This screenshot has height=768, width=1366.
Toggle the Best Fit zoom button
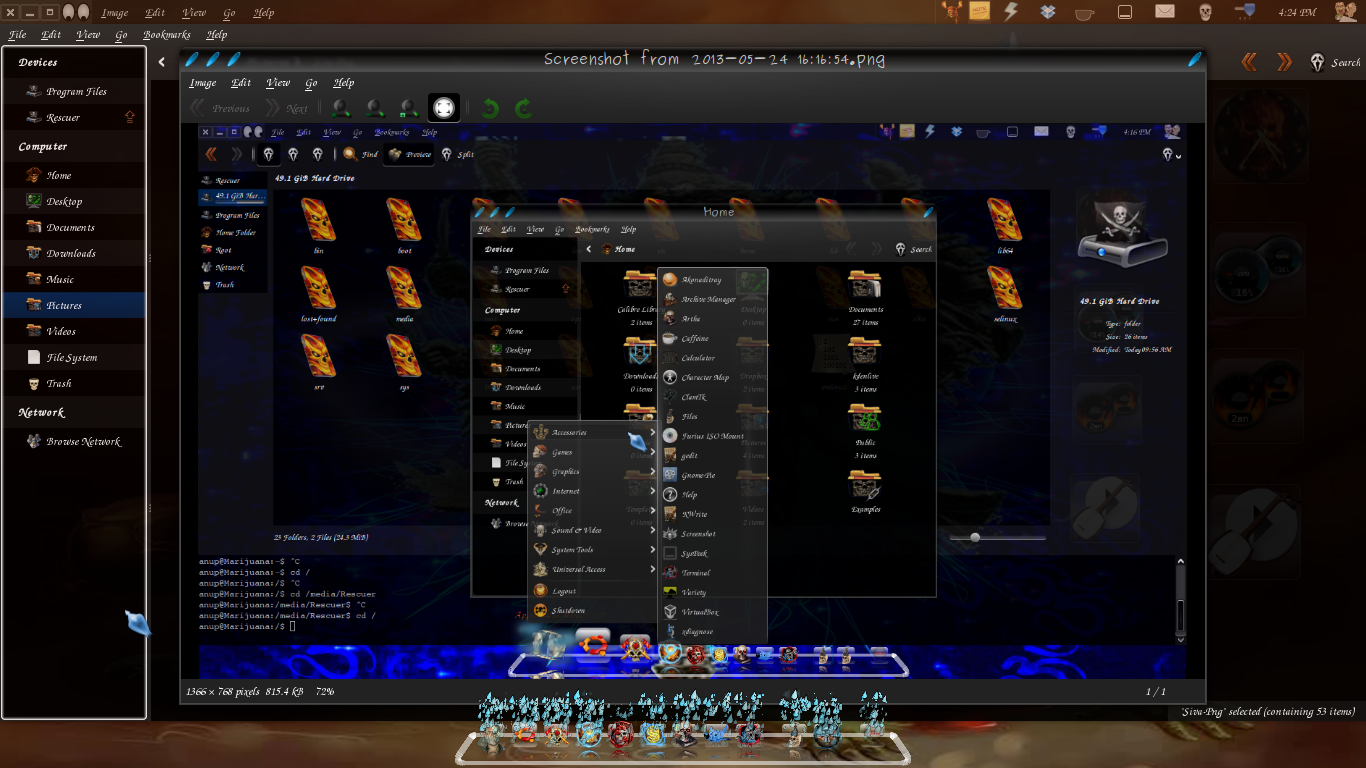pyautogui.click(x=444, y=108)
